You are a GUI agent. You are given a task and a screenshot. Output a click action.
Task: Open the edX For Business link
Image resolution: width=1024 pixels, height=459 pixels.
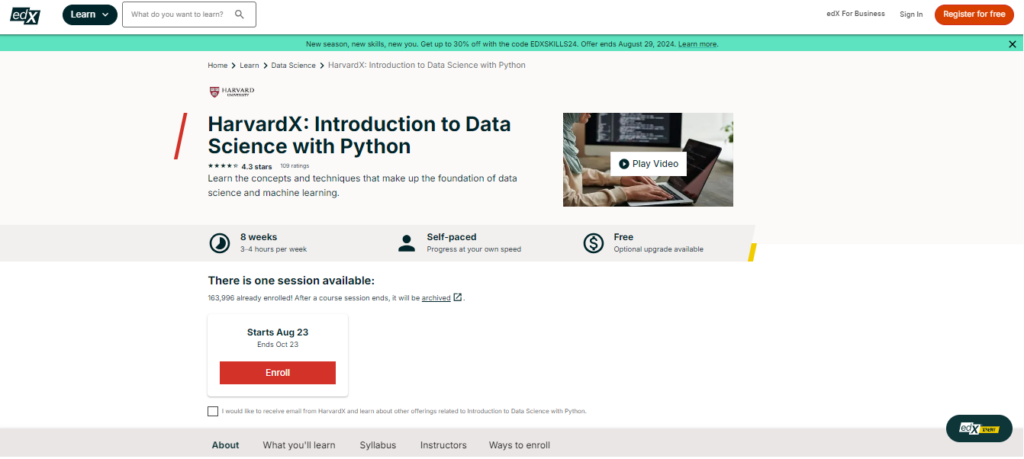tap(856, 14)
